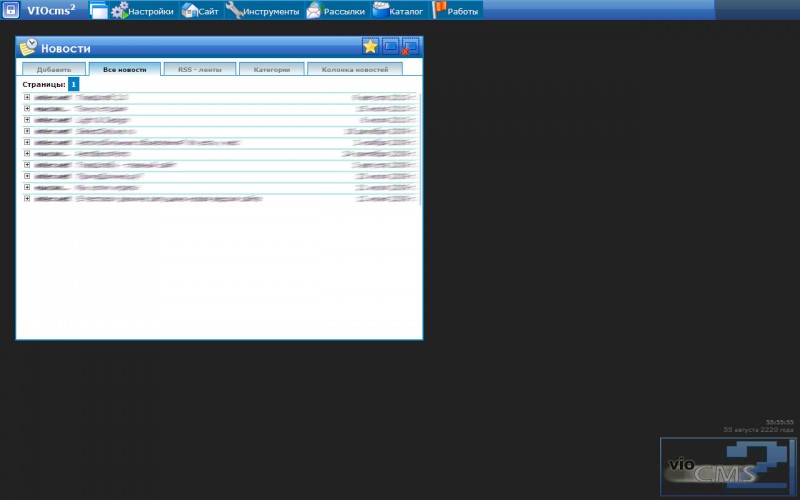The width and height of the screenshot is (800, 500).
Task: Click the blue folder icon next to Каталог
Action: coord(381,10)
